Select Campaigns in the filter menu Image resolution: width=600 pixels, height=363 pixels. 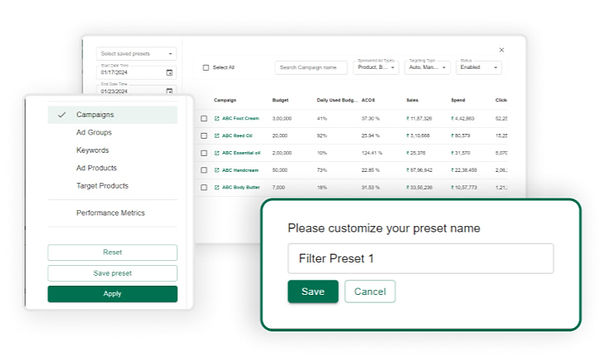tap(112, 115)
